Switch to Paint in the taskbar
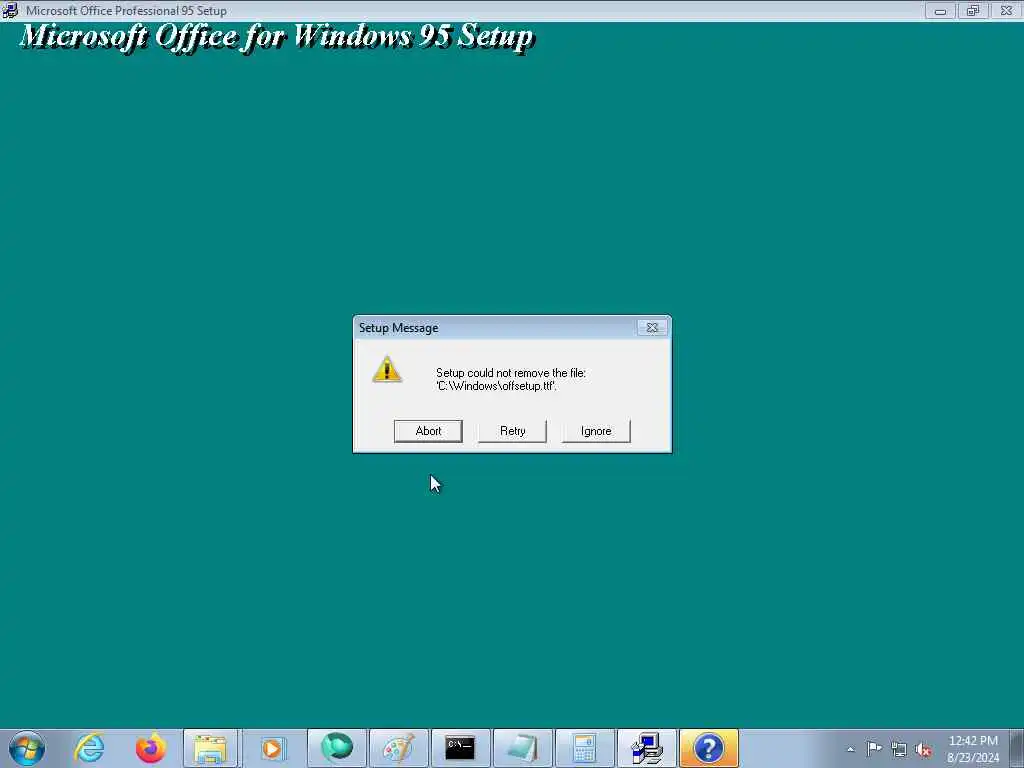1024x768 pixels. coord(398,748)
